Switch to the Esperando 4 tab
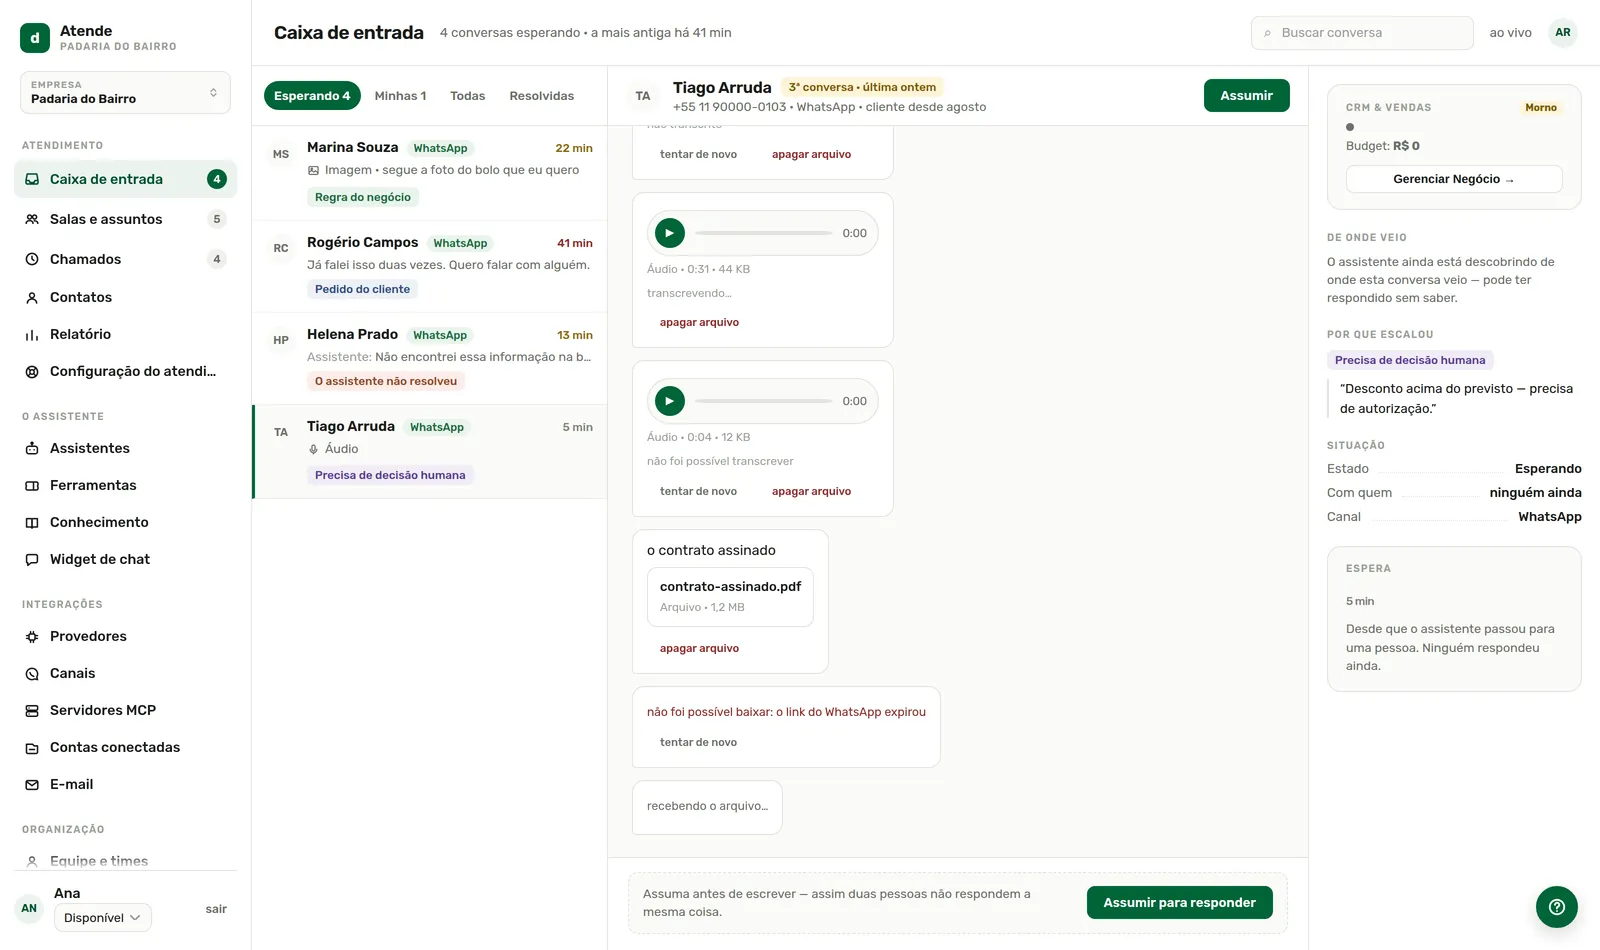The width and height of the screenshot is (1600, 950). point(312,96)
